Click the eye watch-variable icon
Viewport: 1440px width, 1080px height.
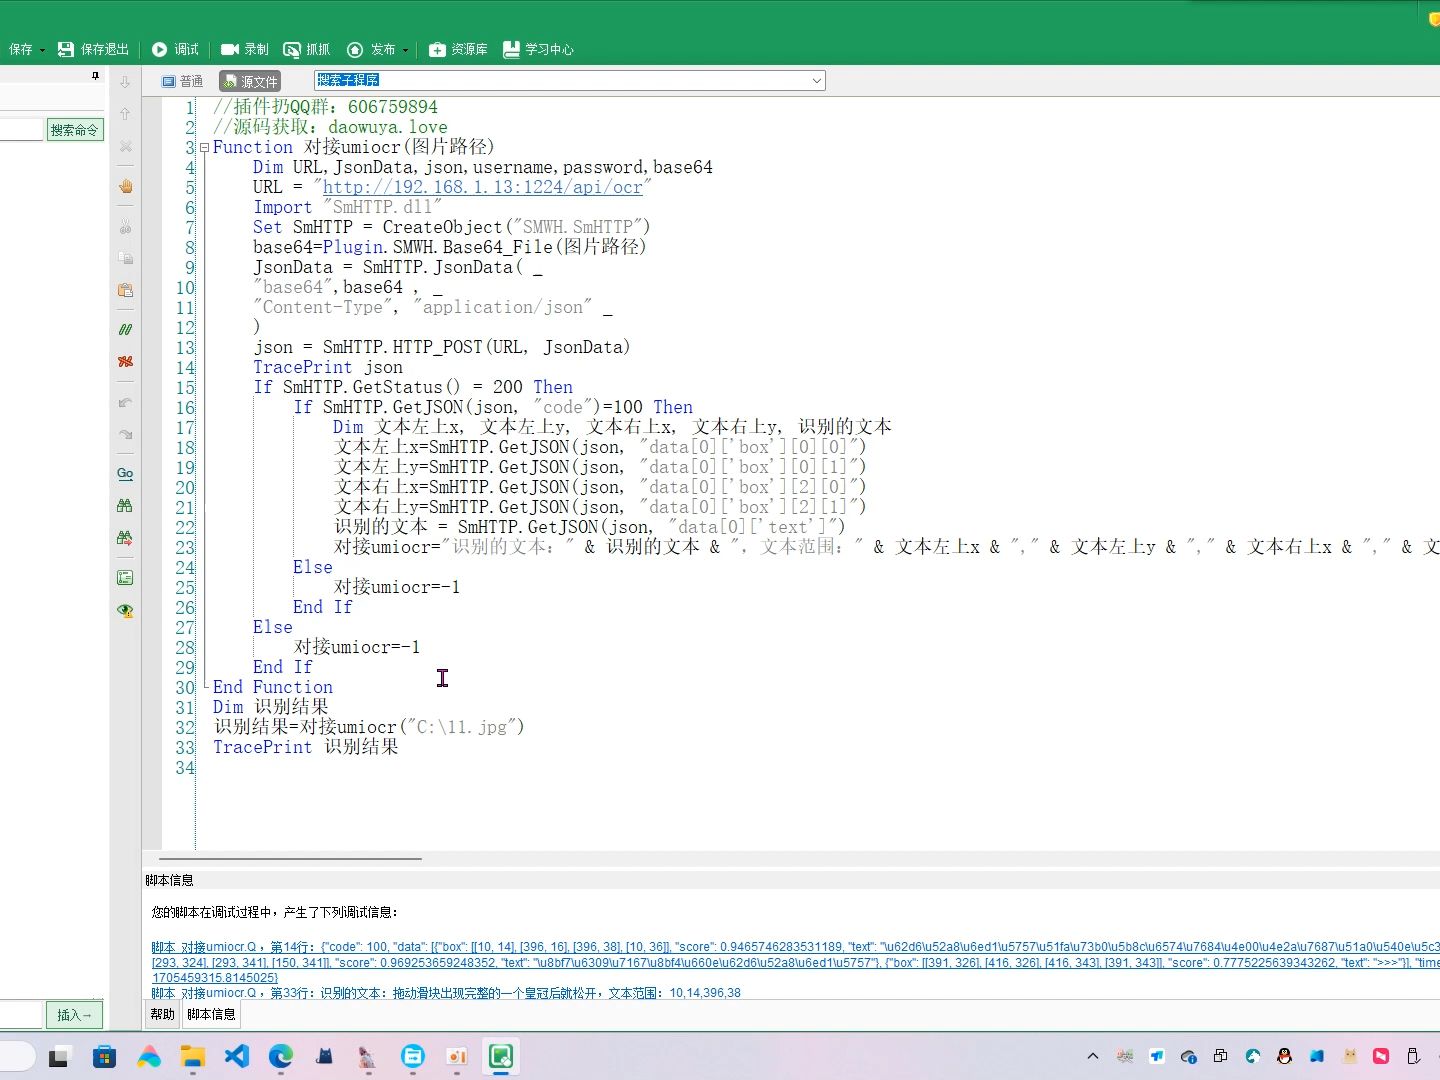pos(125,610)
